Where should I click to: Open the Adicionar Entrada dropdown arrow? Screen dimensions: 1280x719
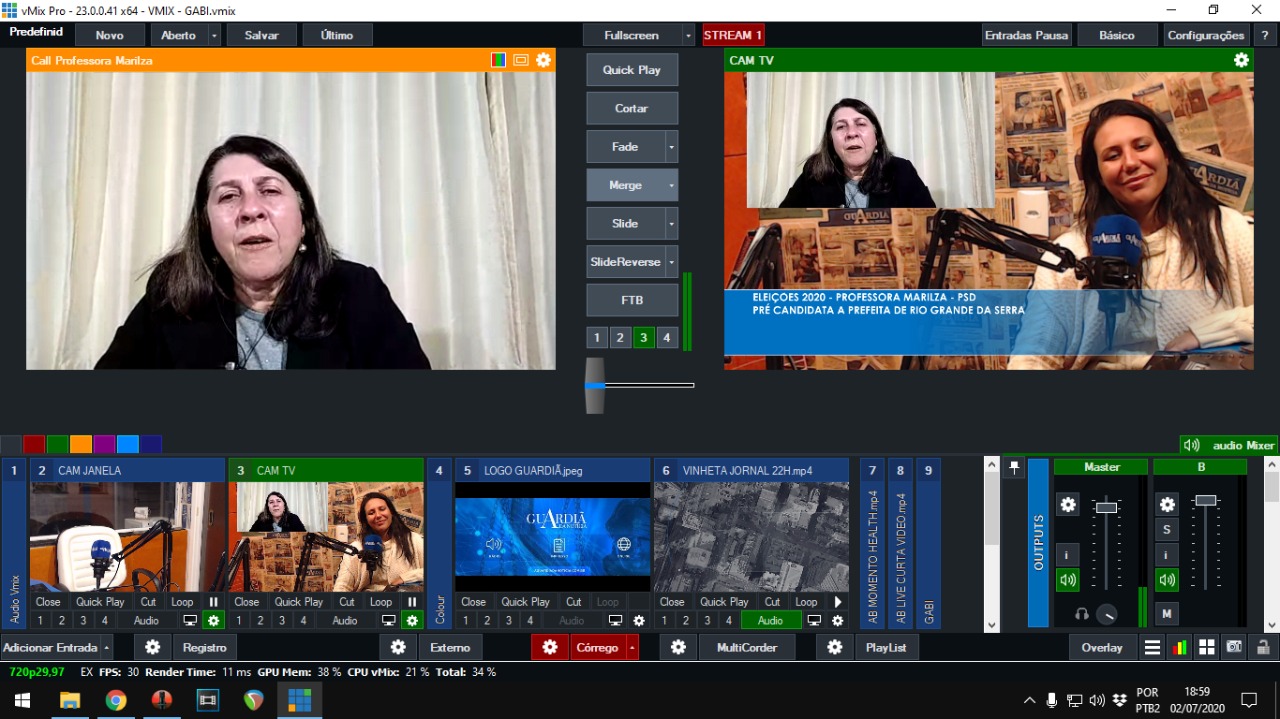coord(107,648)
